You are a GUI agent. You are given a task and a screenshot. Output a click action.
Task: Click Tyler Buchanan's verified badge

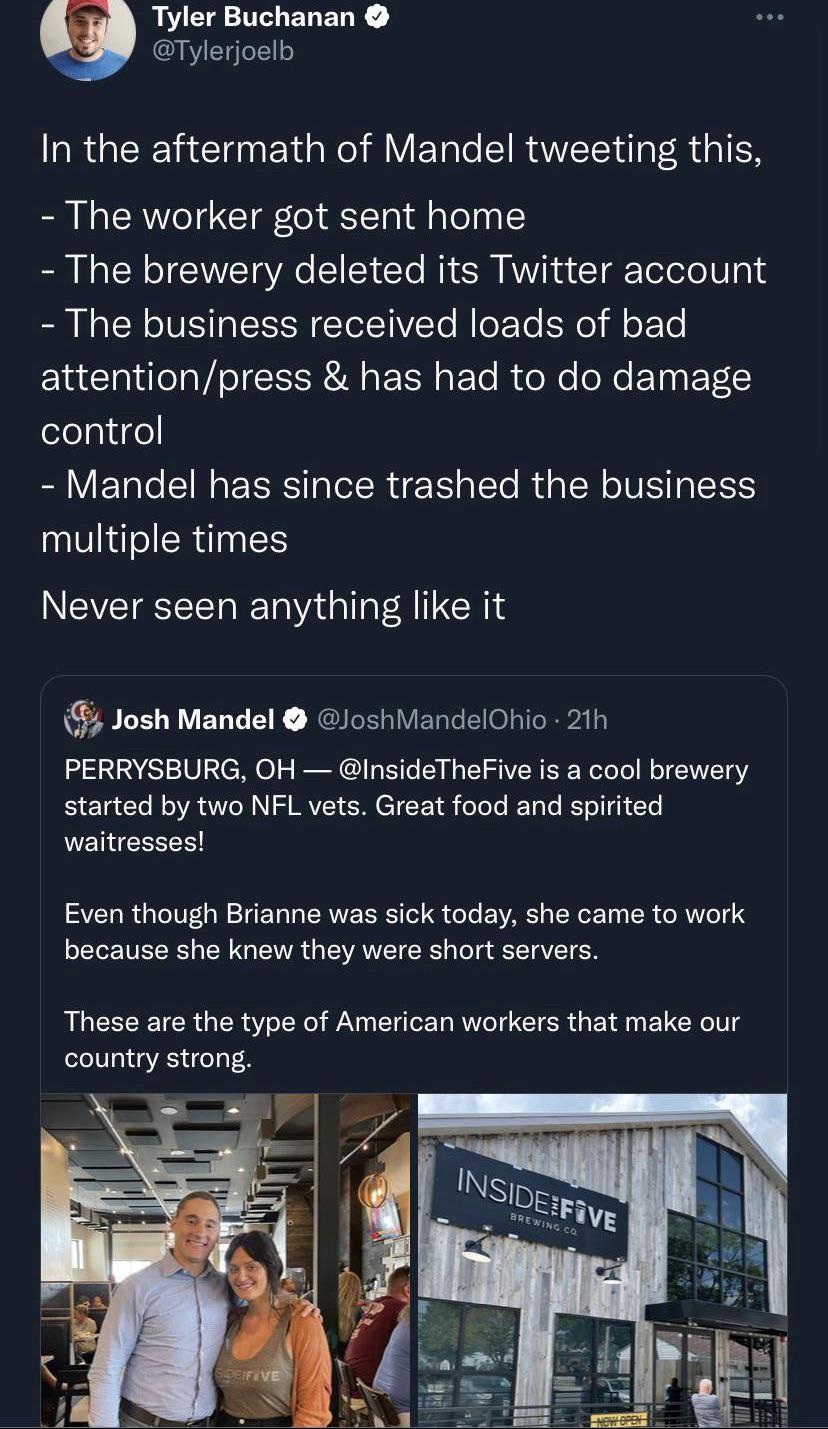(x=377, y=17)
